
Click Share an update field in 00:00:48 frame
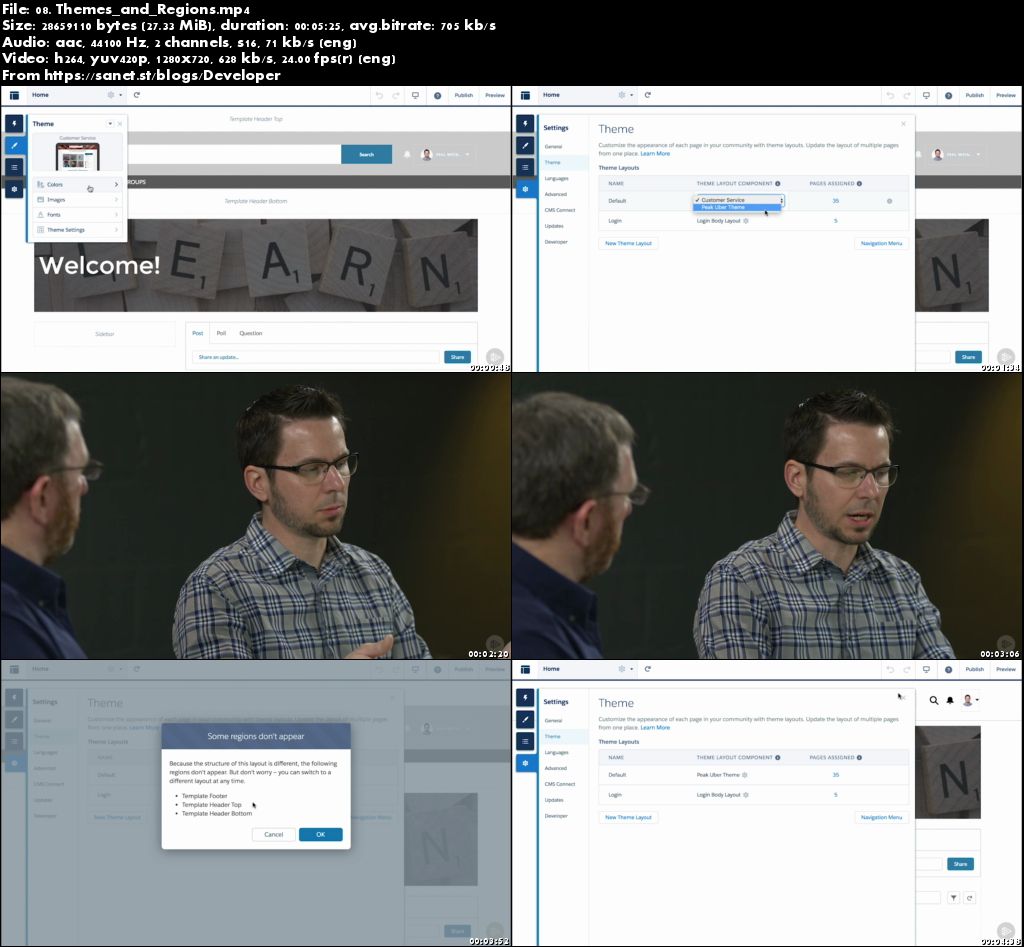tap(315, 357)
